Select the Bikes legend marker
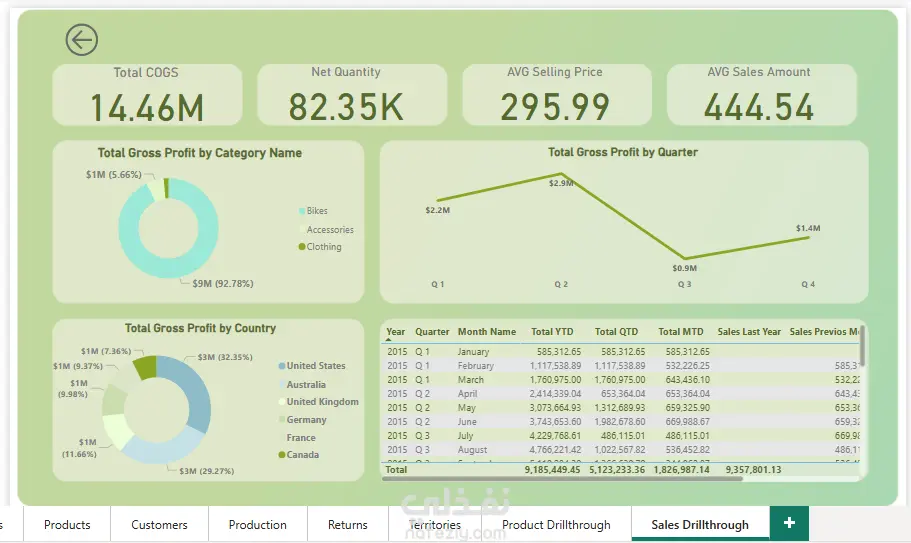The image size is (911, 543). click(302, 211)
